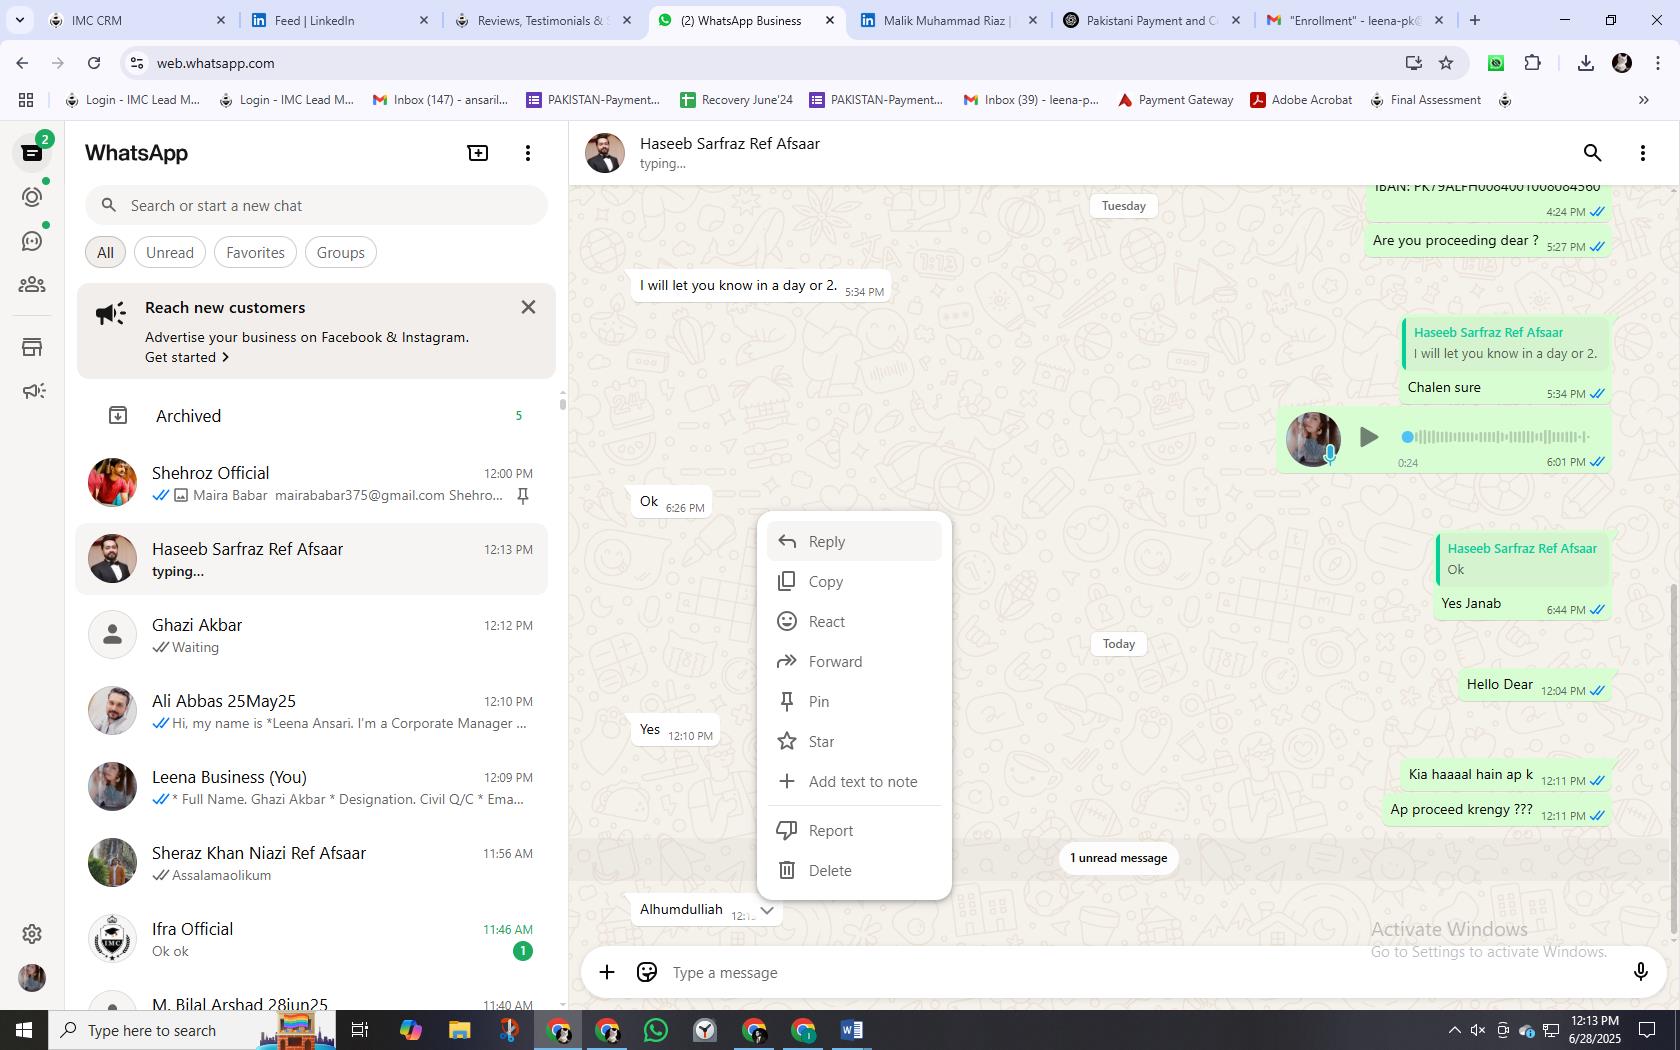Click quoted reply 'I will let you know'

click(x=1505, y=343)
